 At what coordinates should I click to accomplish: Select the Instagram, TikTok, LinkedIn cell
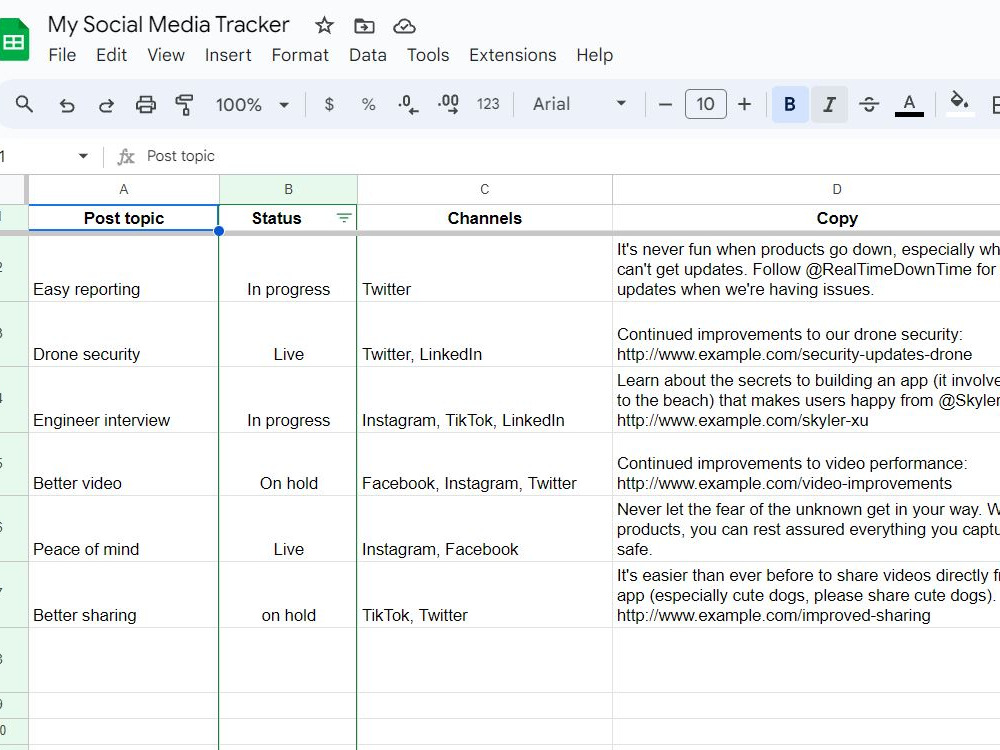tap(485, 400)
